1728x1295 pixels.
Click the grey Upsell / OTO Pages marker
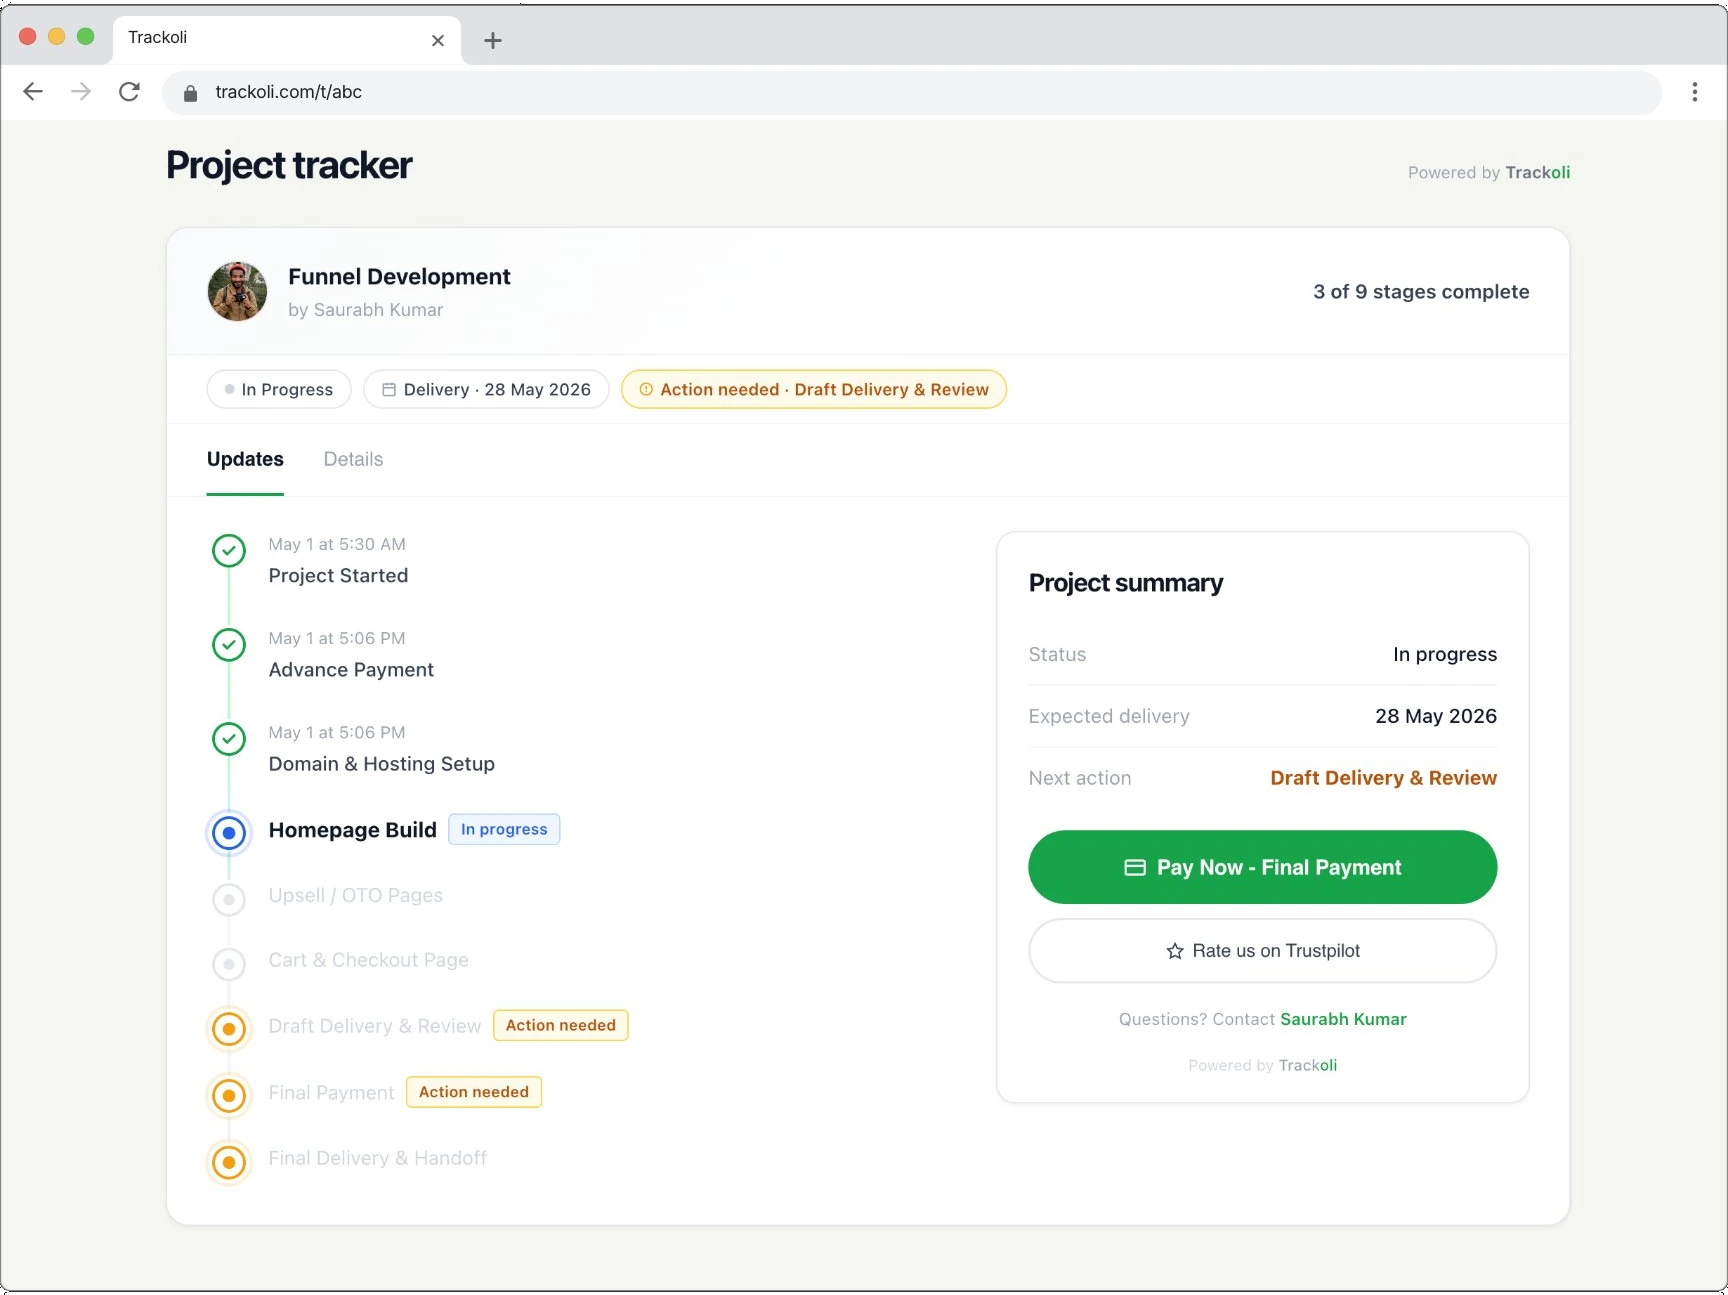pyautogui.click(x=229, y=899)
